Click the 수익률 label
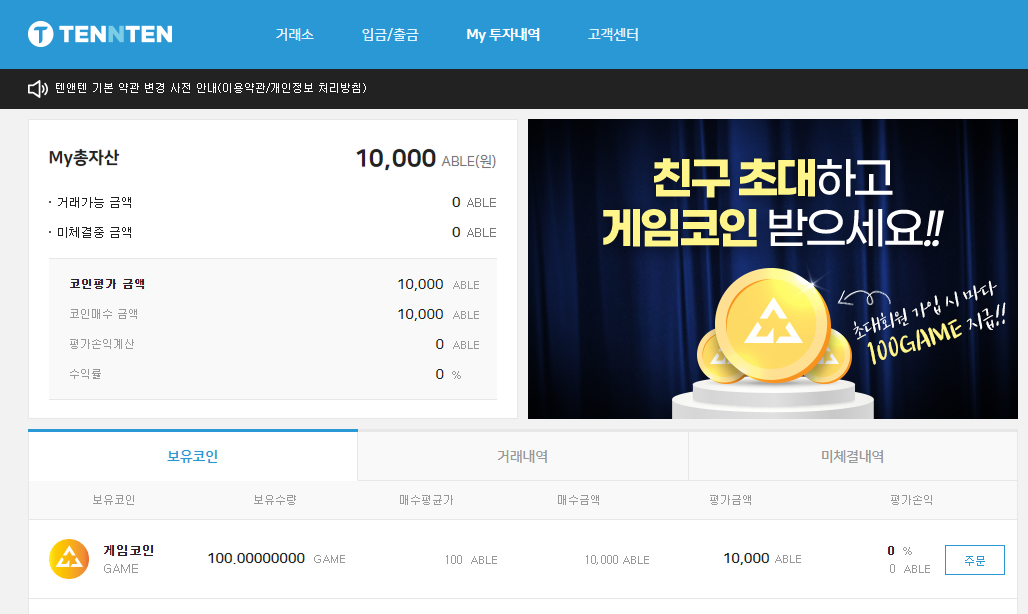This screenshot has height=614, width=1028. [85, 374]
